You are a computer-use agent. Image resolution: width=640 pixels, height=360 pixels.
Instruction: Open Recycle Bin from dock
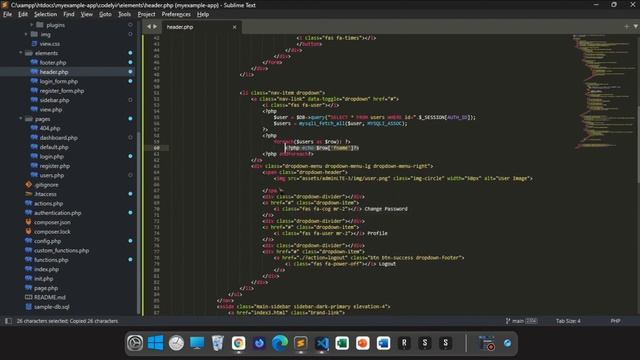[218, 343]
